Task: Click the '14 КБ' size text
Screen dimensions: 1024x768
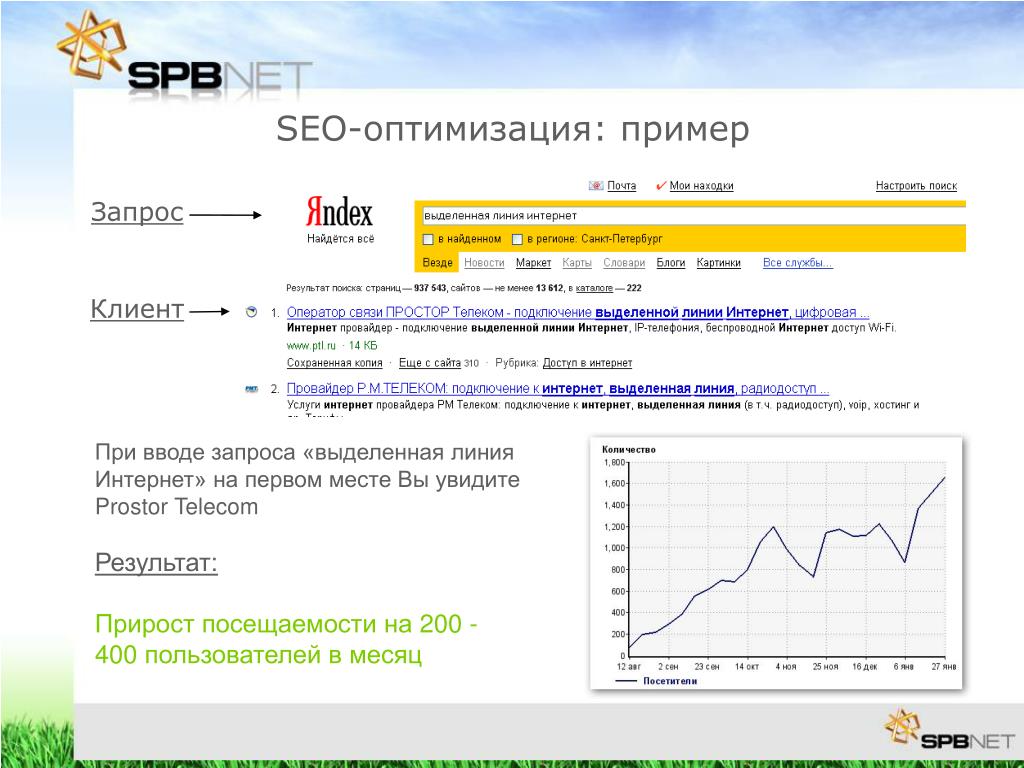Action: click(x=362, y=345)
